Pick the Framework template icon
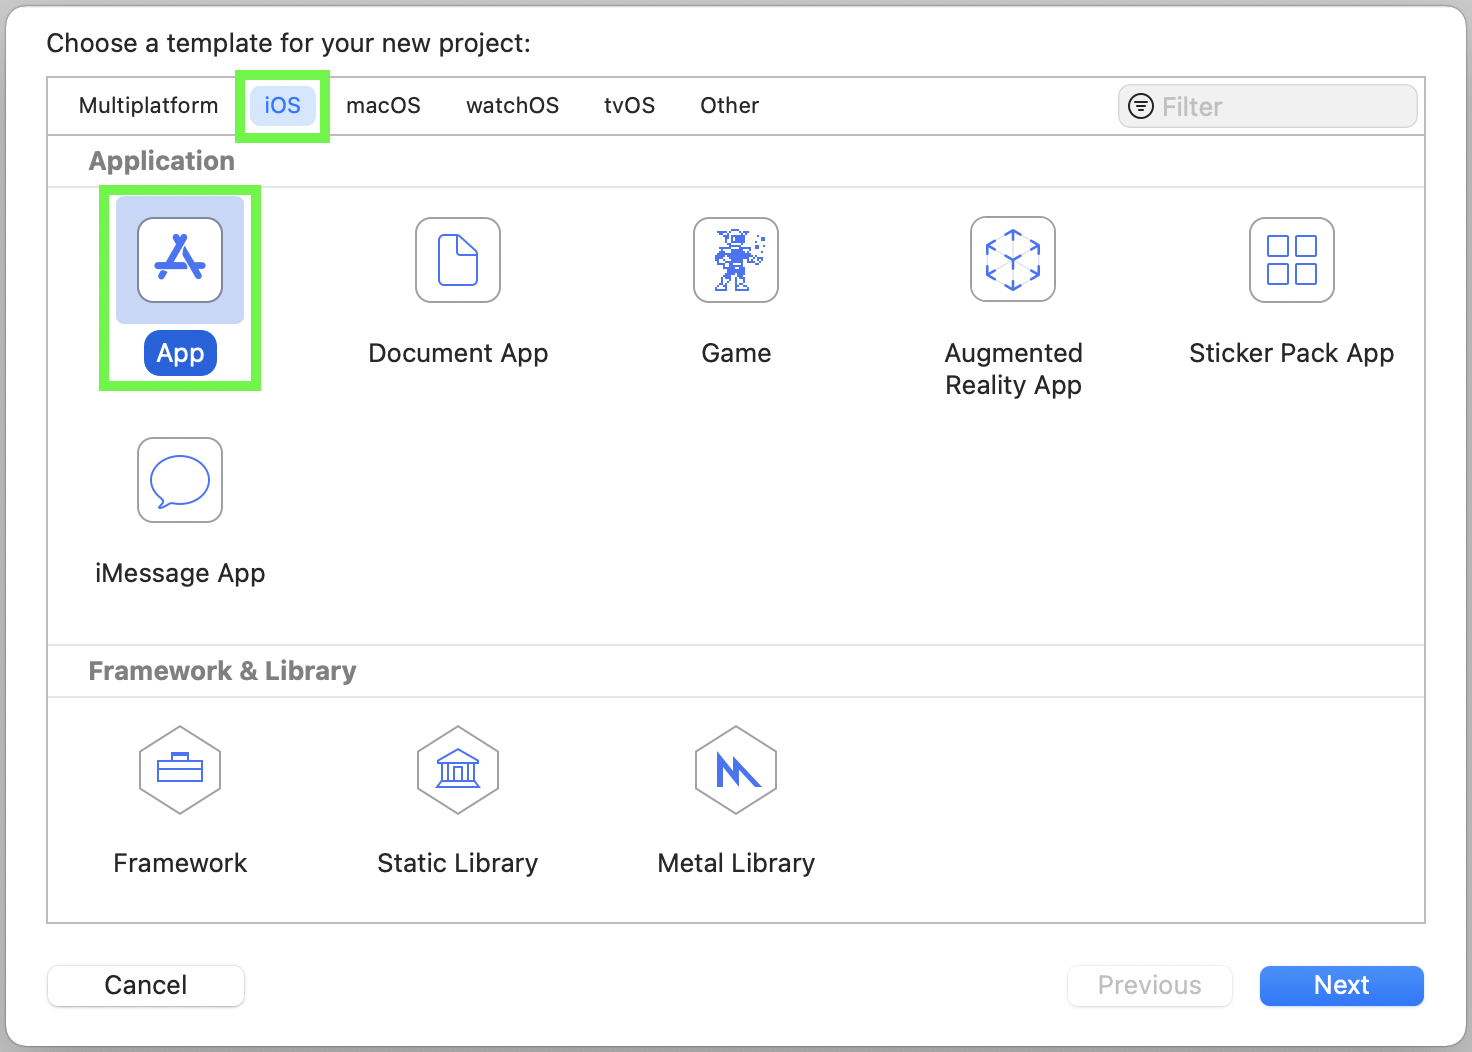Viewport: 1472px width, 1052px height. tap(180, 770)
